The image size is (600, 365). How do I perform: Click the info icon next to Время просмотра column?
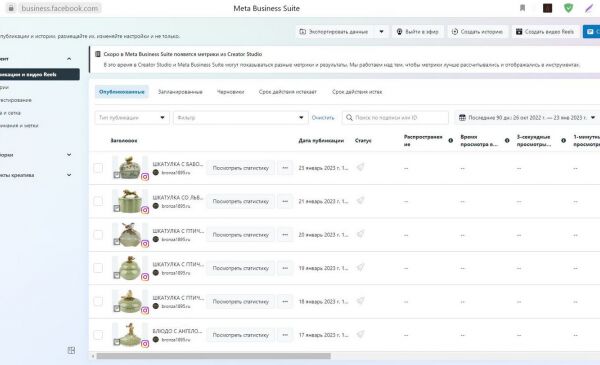click(507, 140)
